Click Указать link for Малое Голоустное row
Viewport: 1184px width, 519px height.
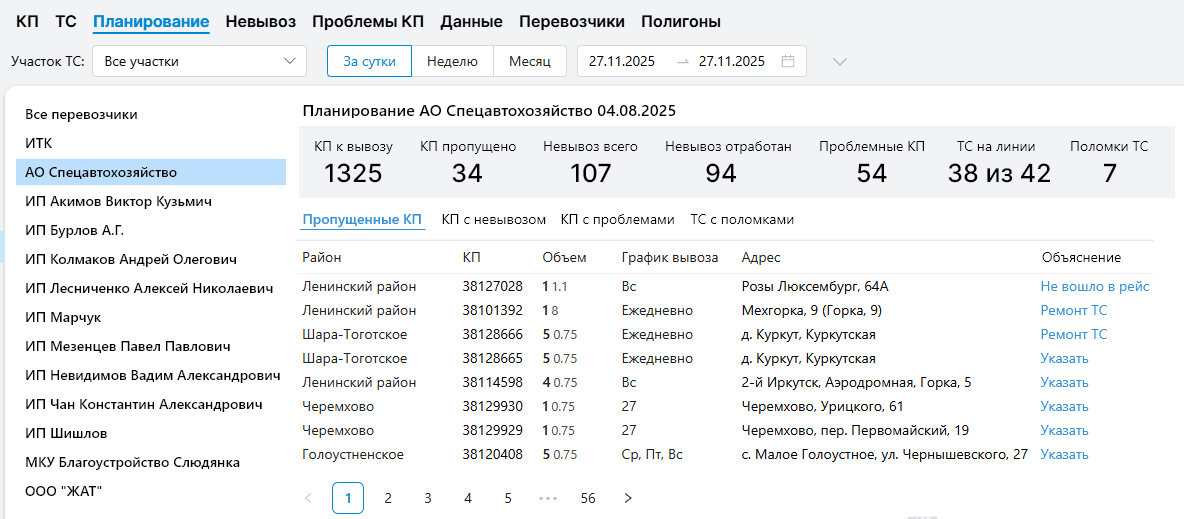point(1064,454)
